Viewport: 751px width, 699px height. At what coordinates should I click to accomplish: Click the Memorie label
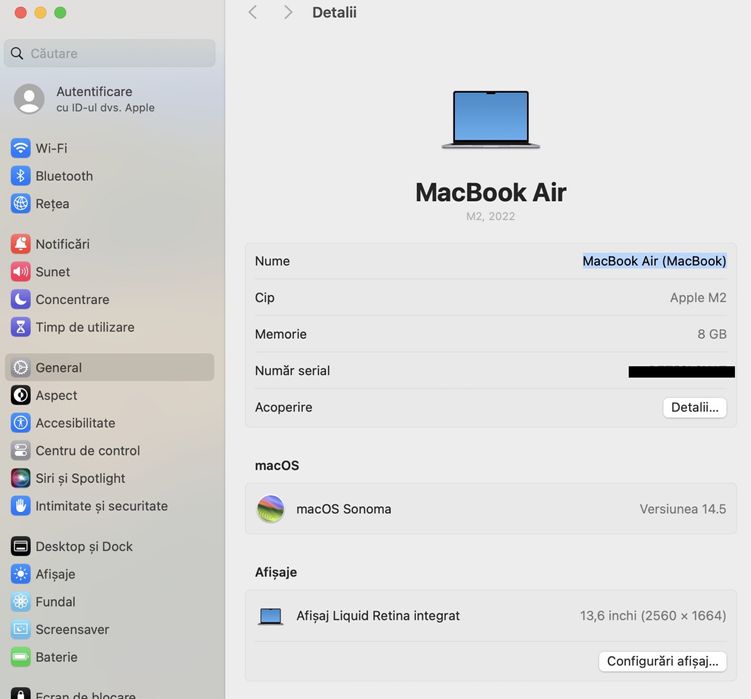tap(281, 334)
